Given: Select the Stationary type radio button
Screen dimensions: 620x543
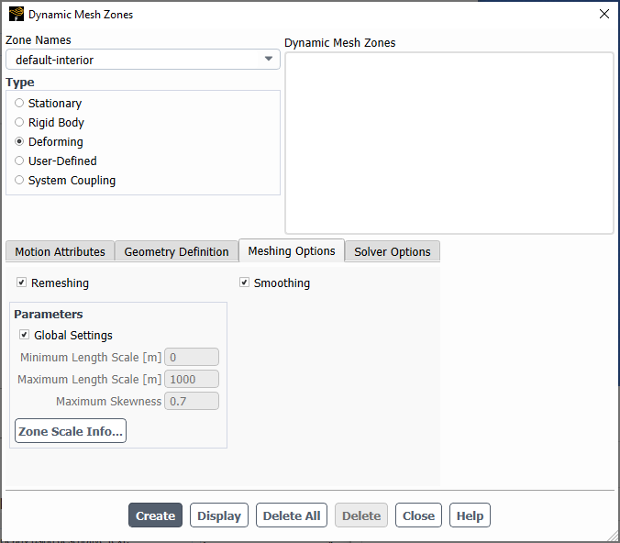Looking at the screenshot, I should 19,103.
